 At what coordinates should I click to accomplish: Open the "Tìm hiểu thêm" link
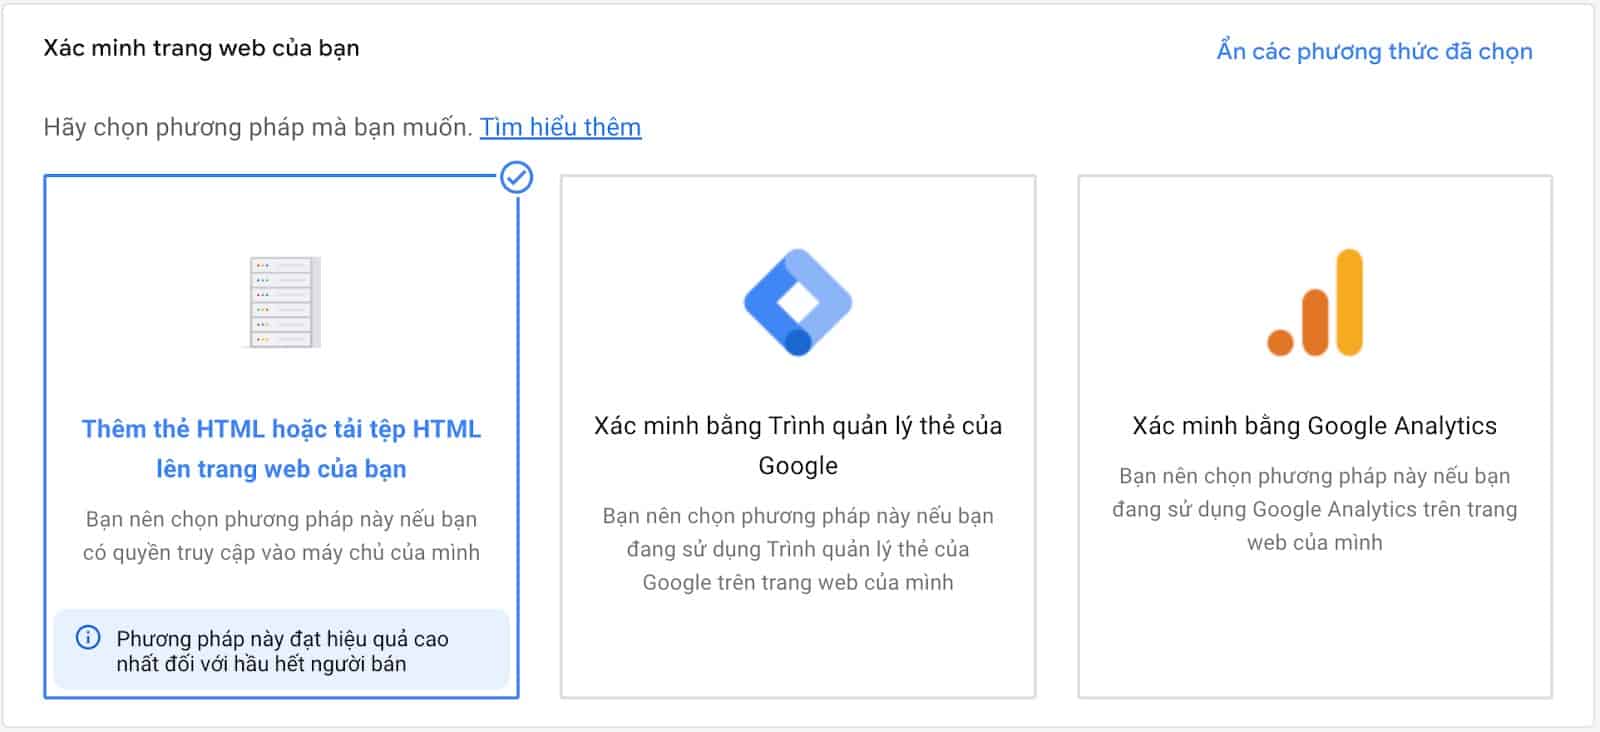pos(560,127)
